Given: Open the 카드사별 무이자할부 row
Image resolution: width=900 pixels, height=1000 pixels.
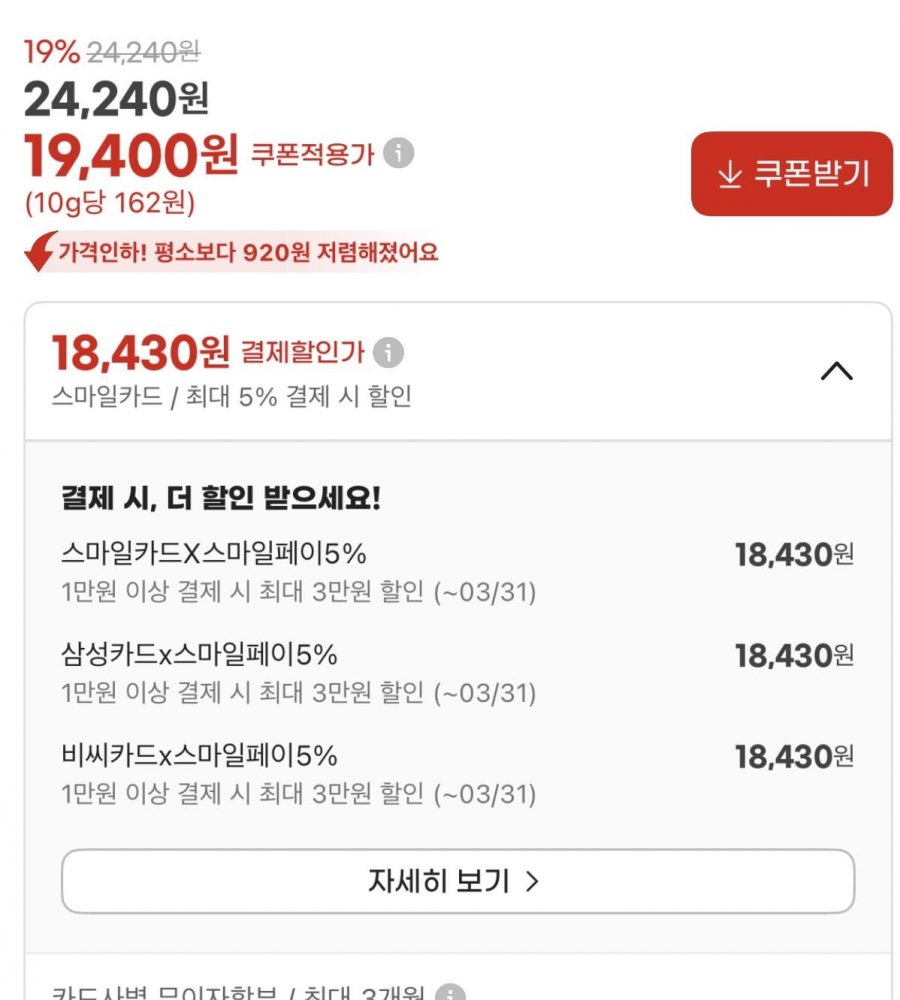Looking at the screenshot, I should 240,994.
